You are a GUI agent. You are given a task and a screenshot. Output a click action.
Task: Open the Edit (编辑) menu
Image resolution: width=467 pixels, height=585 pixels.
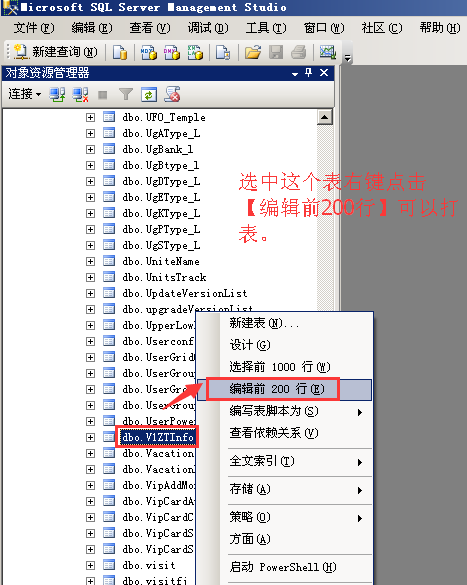click(x=92, y=28)
